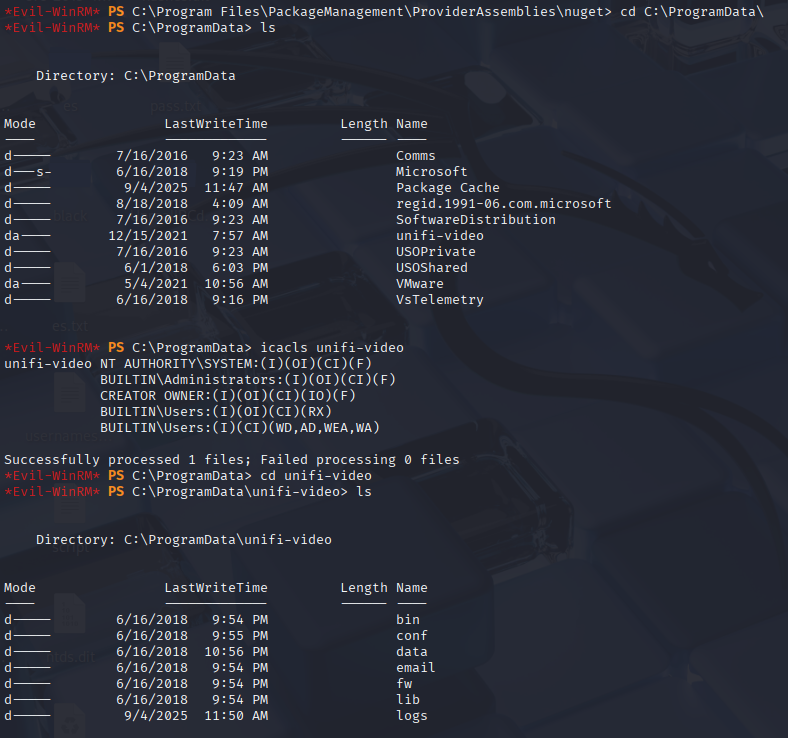Click the 'Comms' directory name
The width and height of the screenshot is (788, 738).
416,156
